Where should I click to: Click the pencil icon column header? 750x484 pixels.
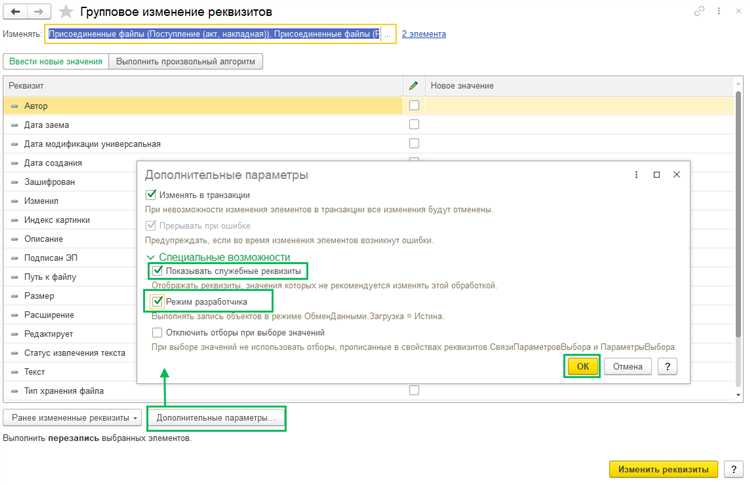(414, 86)
